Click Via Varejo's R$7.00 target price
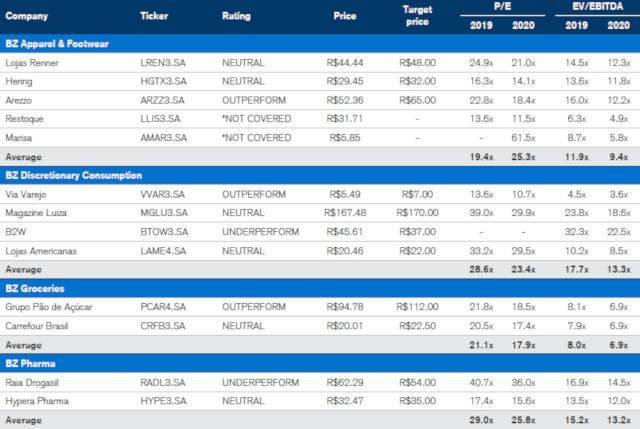This screenshot has height=429, width=640. pyautogui.click(x=417, y=194)
